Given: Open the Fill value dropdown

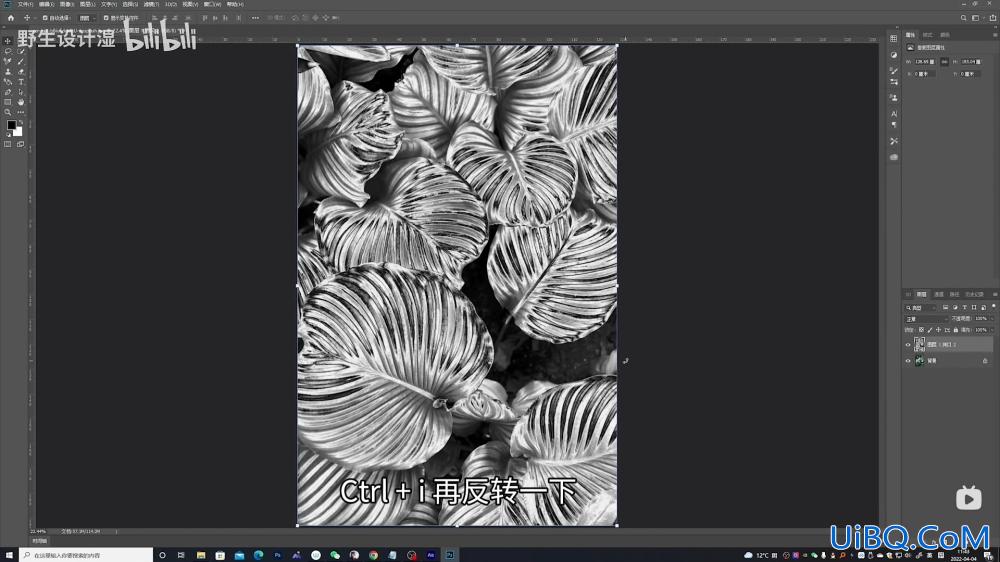Looking at the screenshot, I should 992,330.
